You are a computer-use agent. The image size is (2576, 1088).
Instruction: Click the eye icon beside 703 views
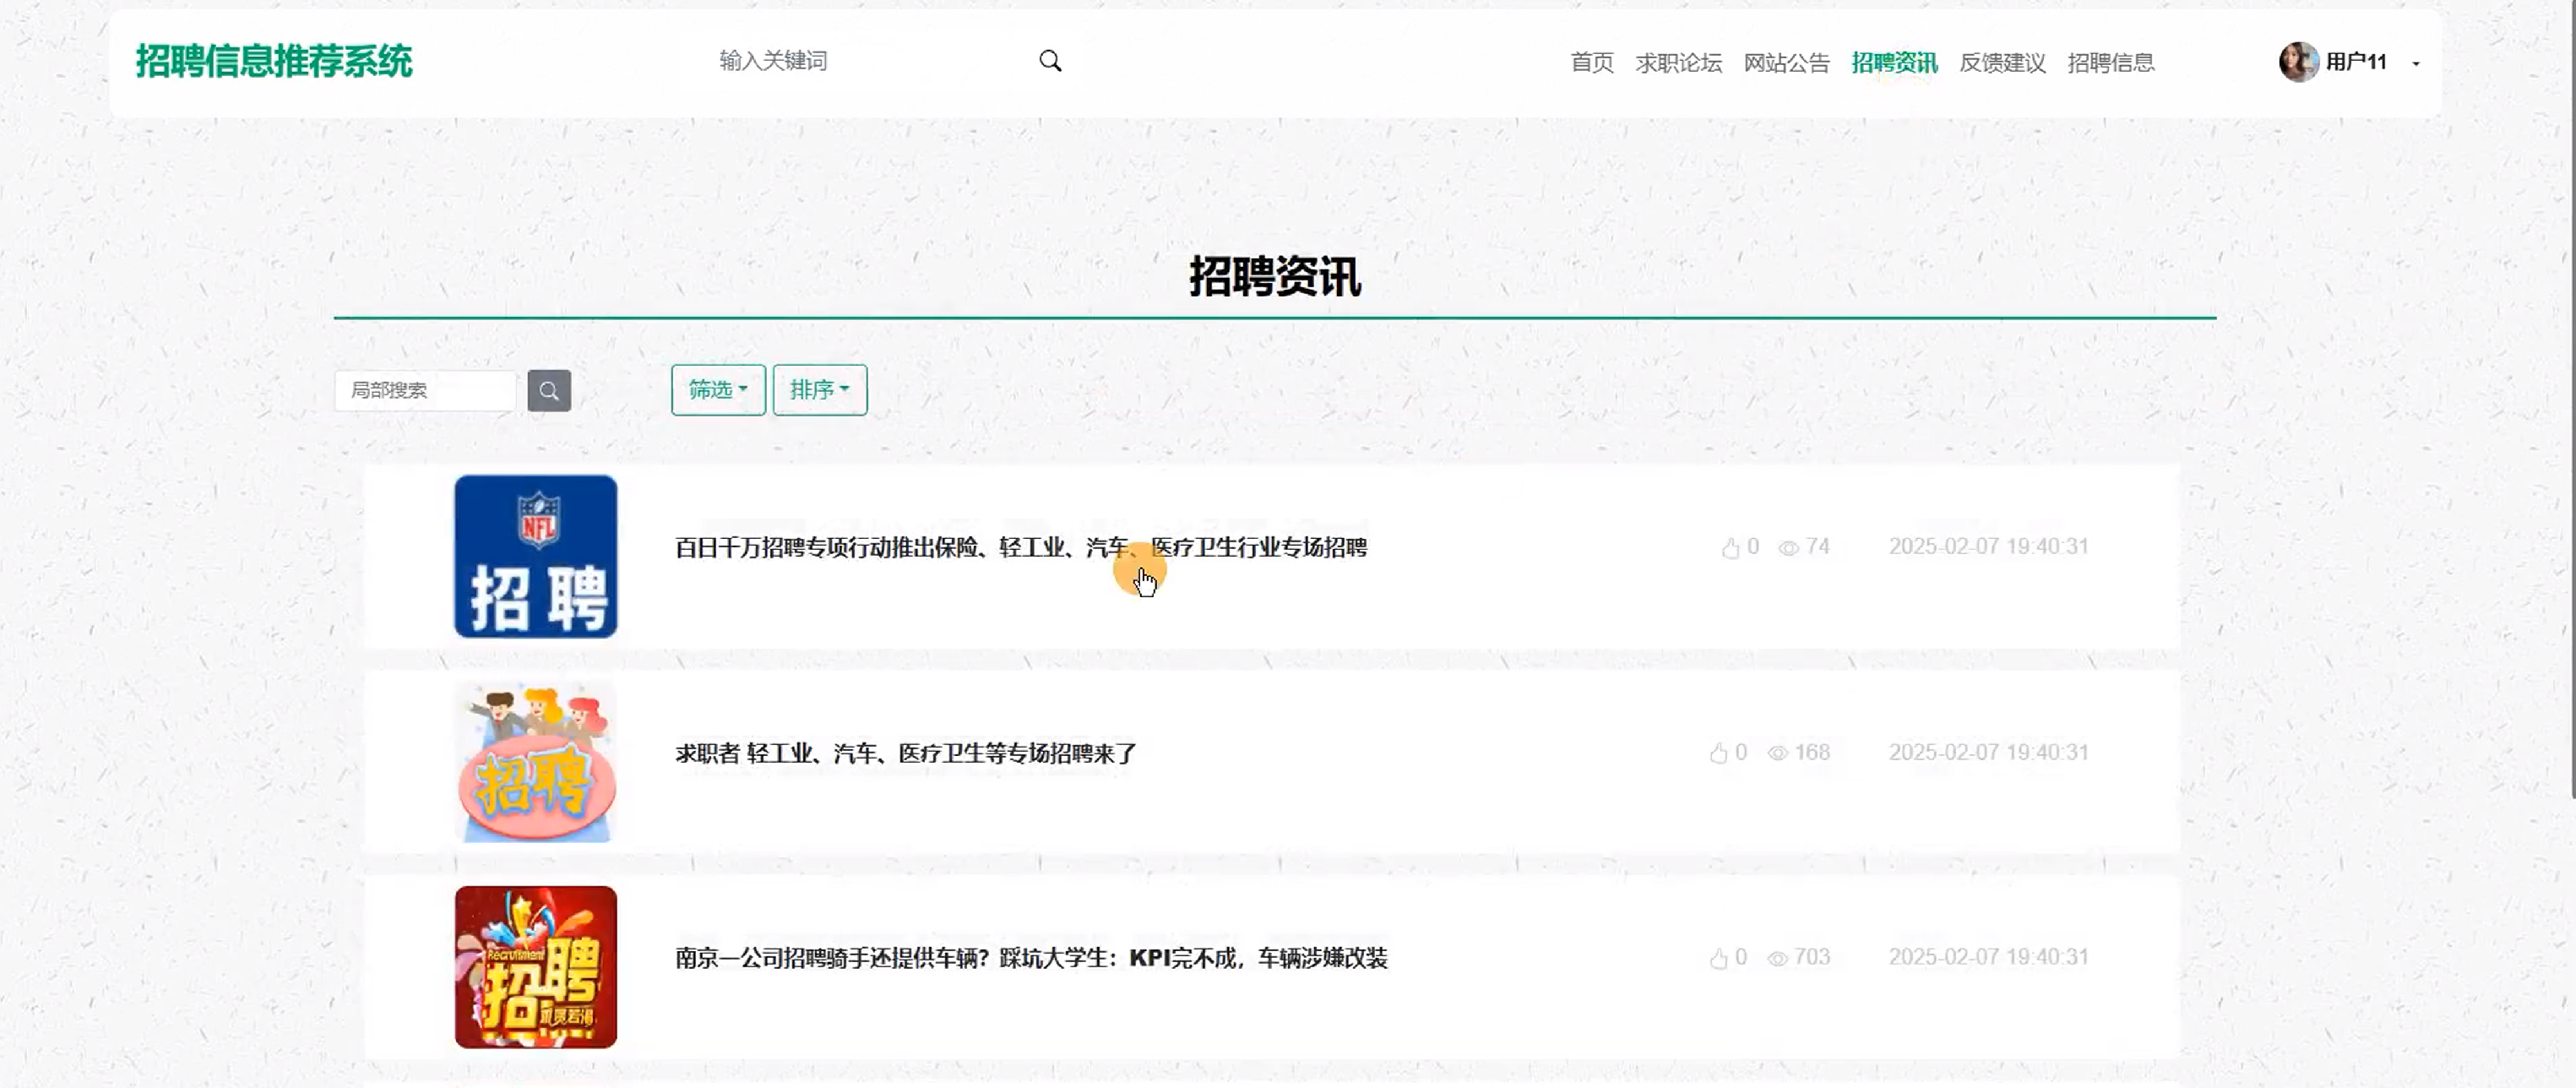[x=1777, y=958]
